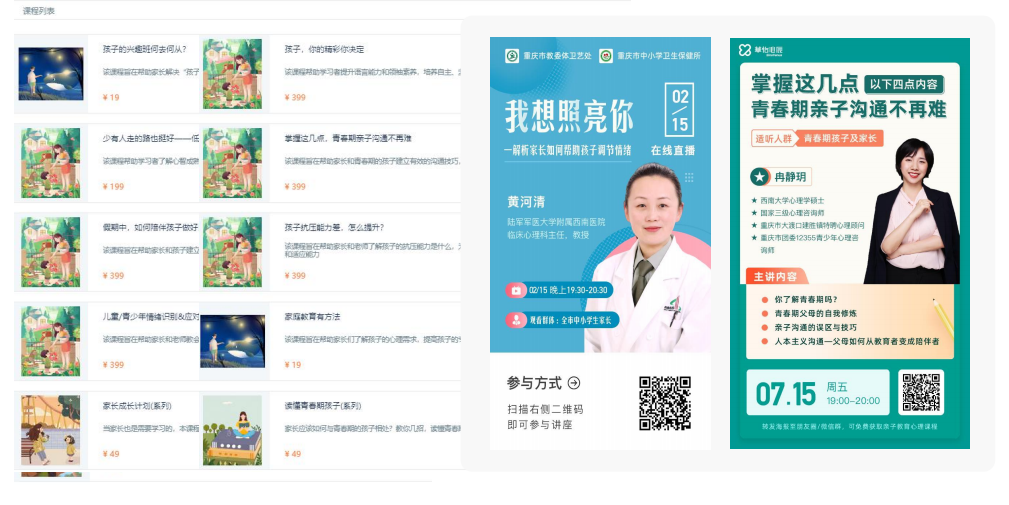Click the 在线直播 label
This screenshot has width=1009, height=505.
pos(672,150)
